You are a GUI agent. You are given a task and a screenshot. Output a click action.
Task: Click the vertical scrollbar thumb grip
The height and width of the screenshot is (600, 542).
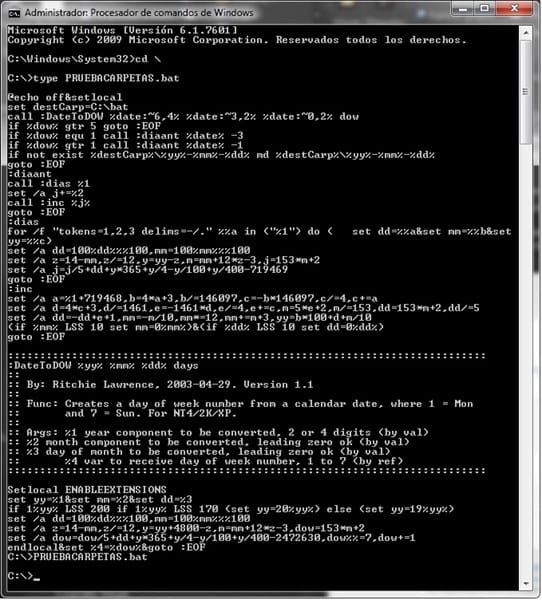(525, 92)
